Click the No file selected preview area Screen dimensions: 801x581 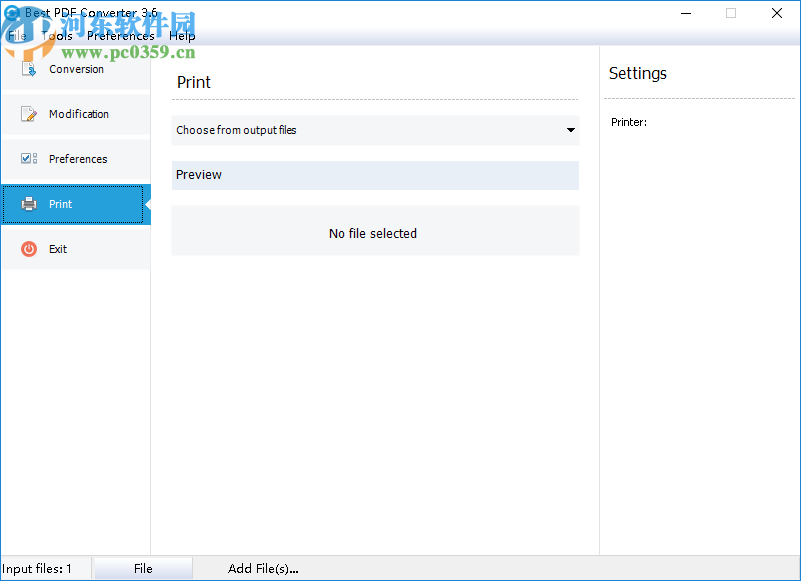click(375, 231)
